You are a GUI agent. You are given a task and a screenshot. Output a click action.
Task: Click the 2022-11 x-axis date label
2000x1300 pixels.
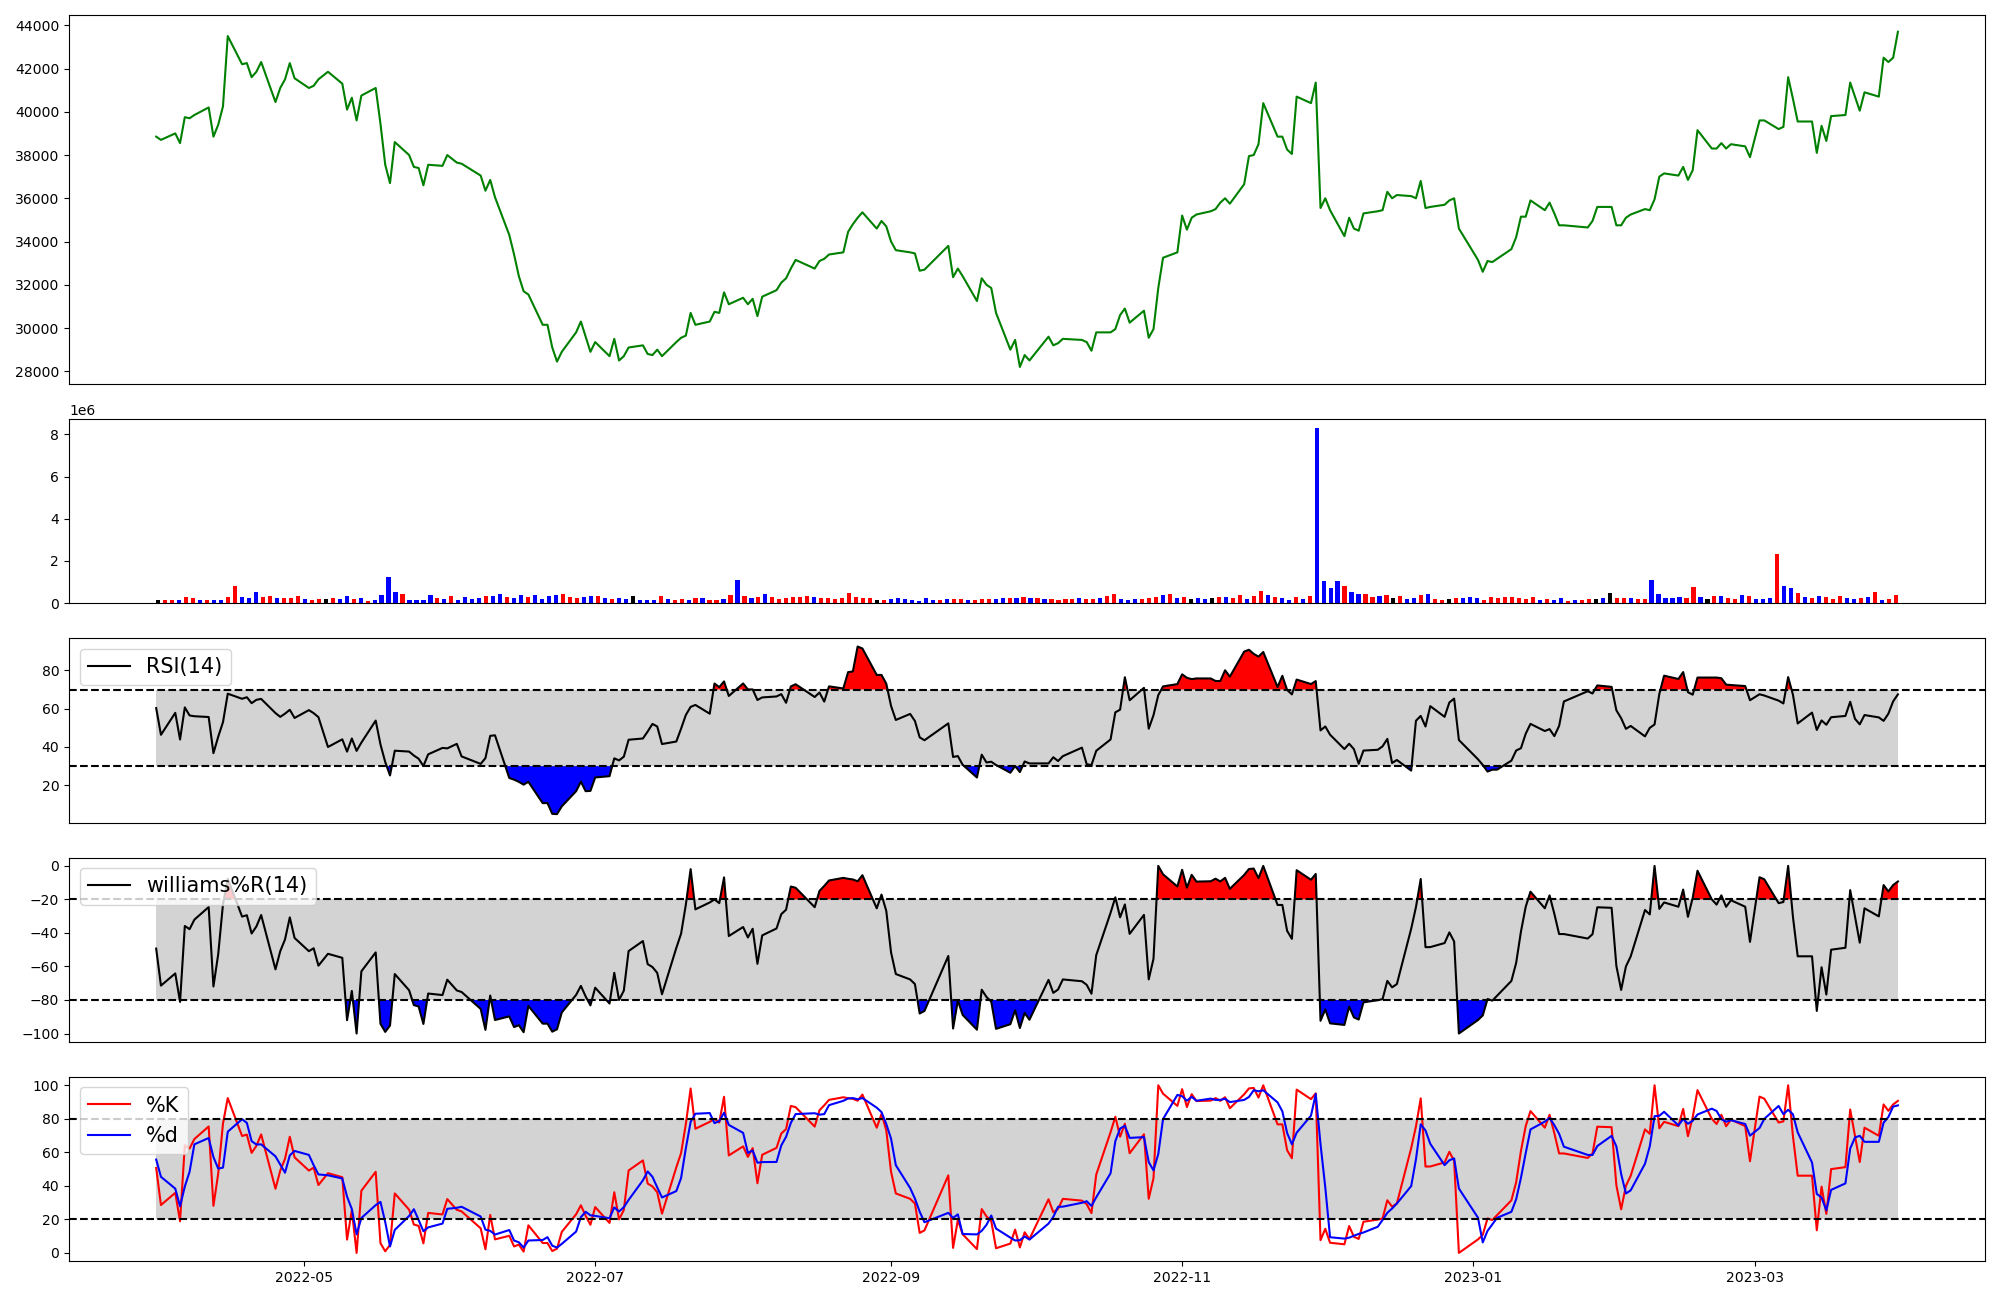click(x=1182, y=1277)
